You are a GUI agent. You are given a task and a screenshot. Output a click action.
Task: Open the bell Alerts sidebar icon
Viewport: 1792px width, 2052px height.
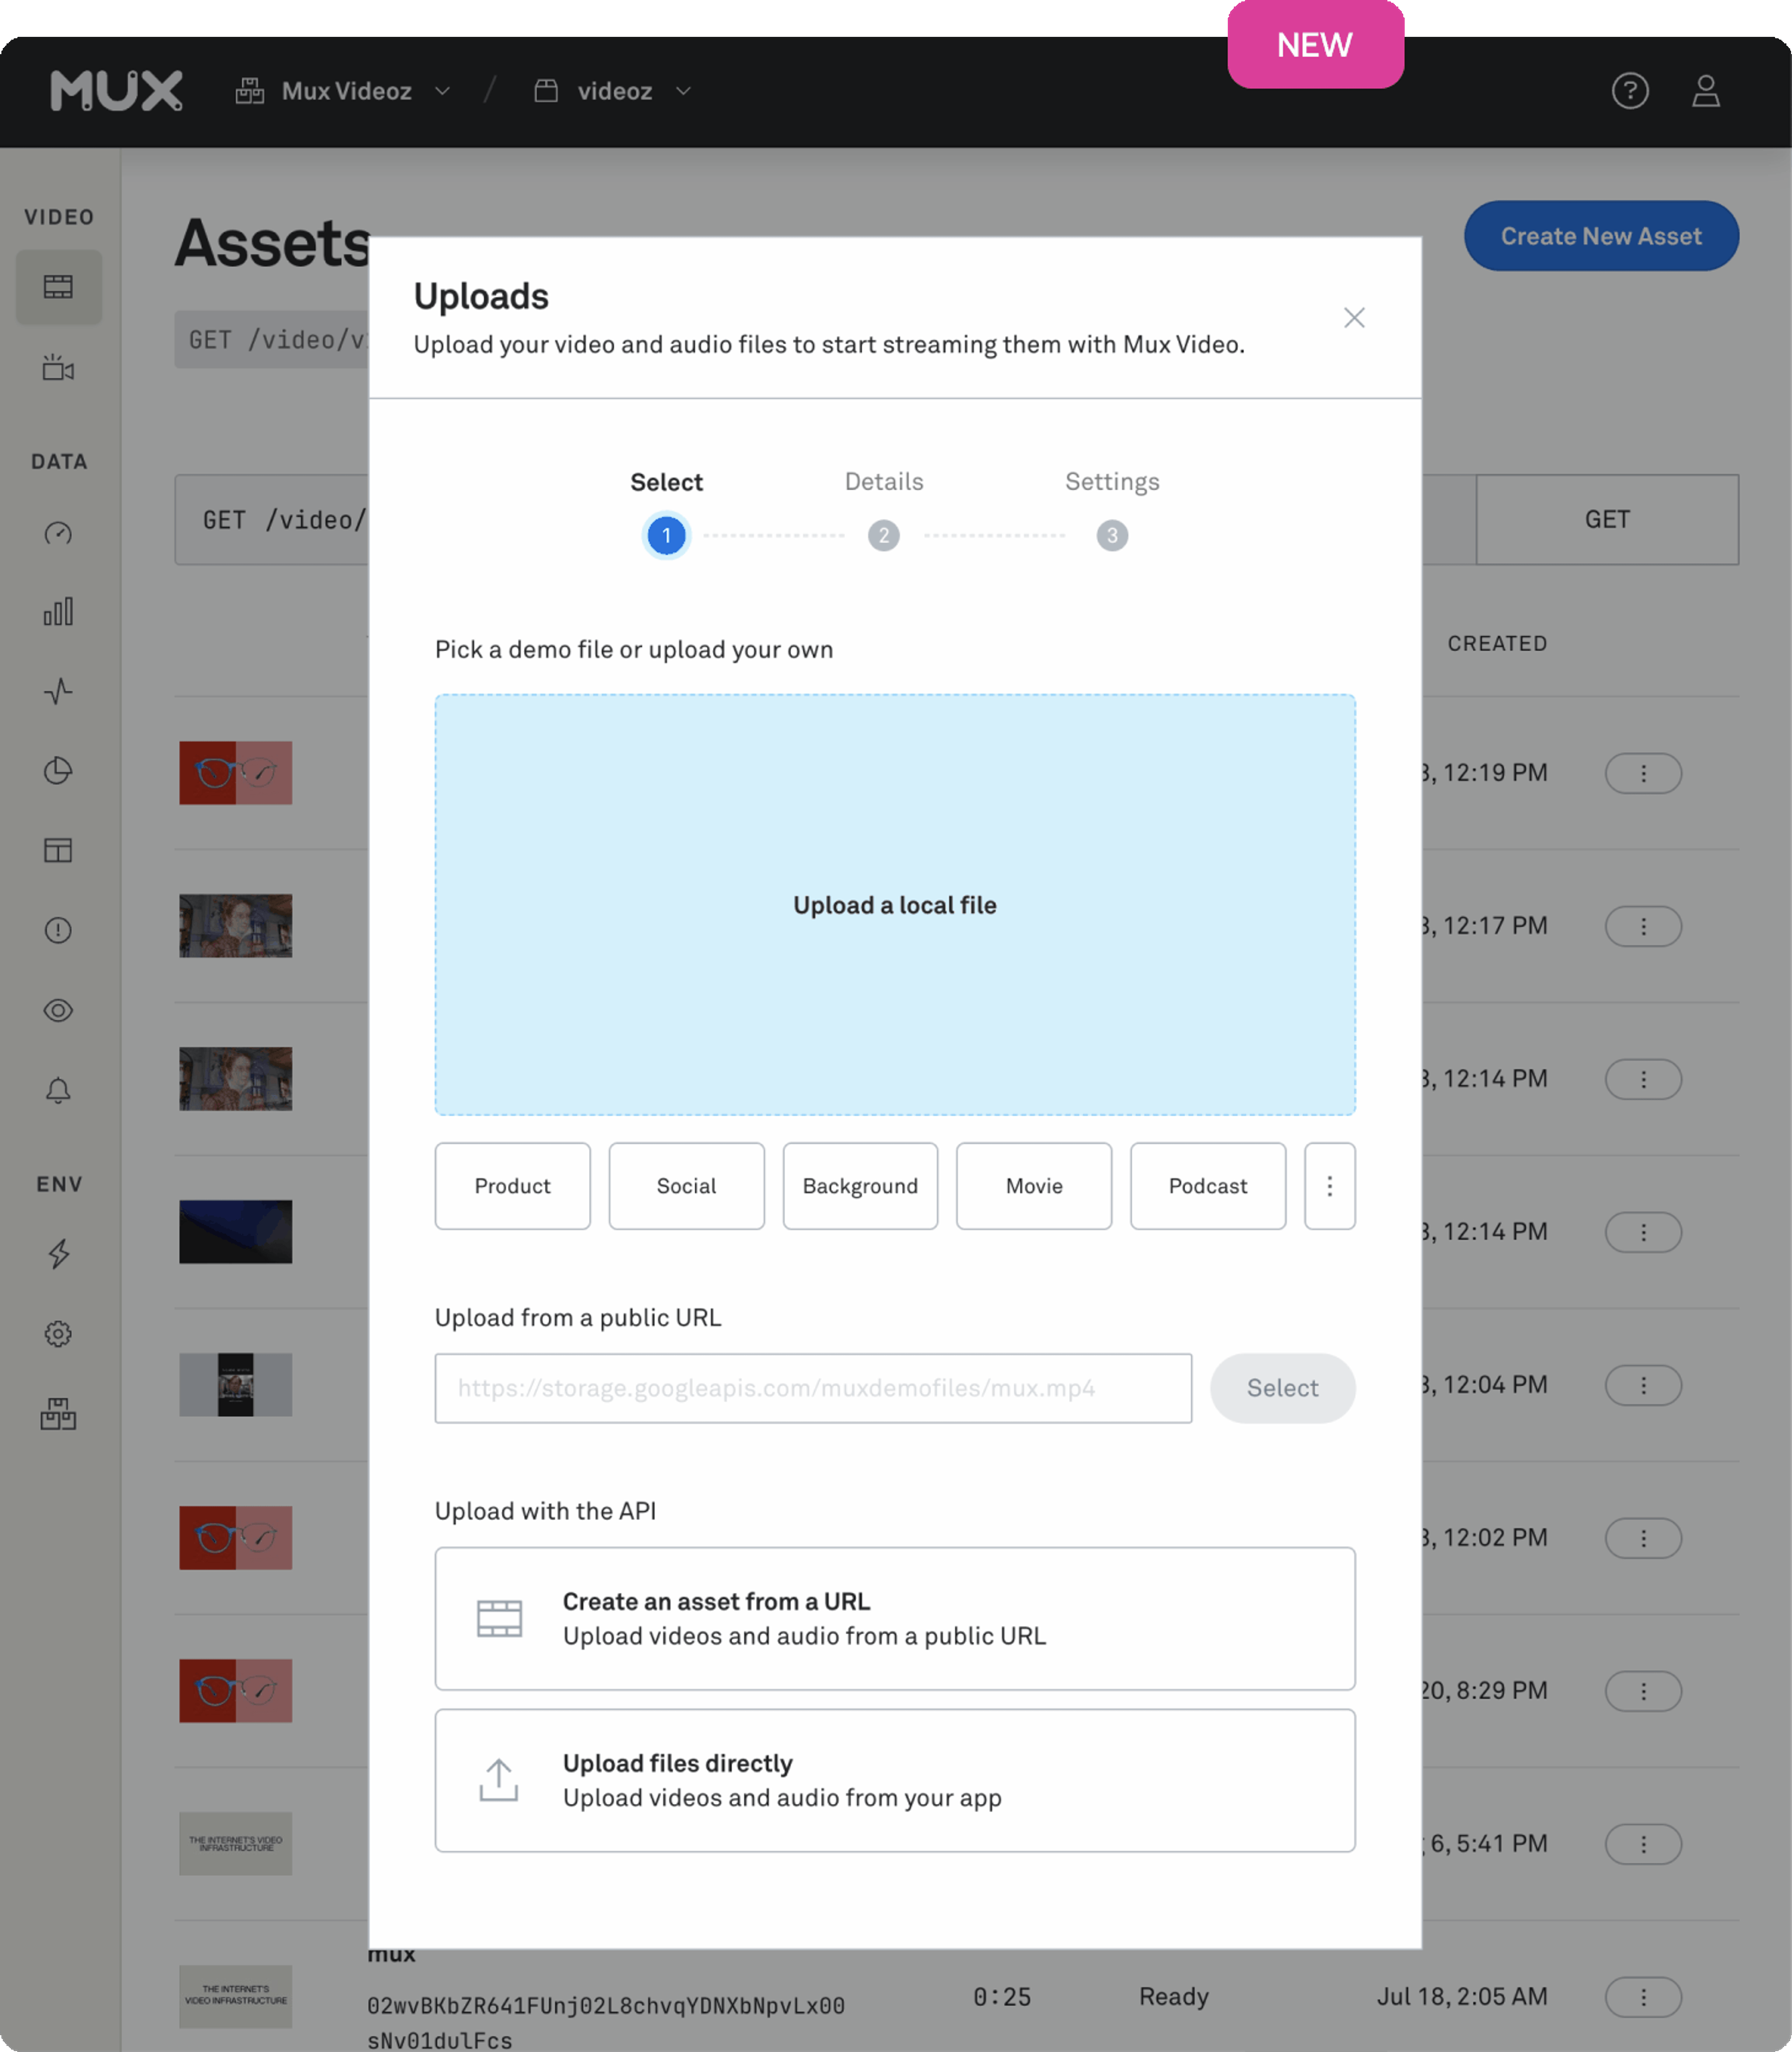(x=58, y=1090)
